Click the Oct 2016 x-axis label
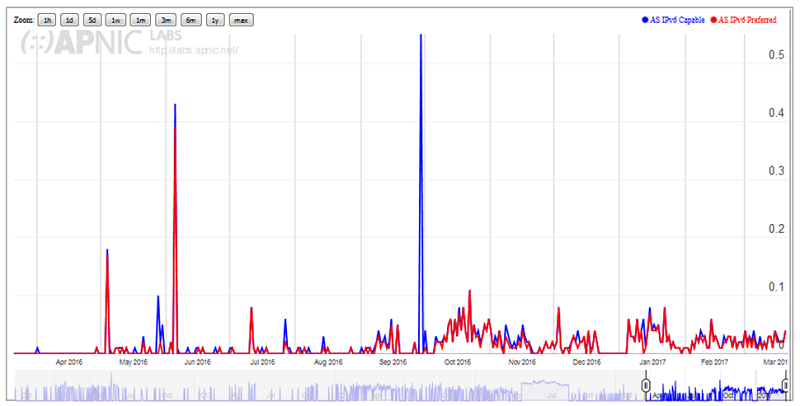800x406 pixels. coord(456,363)
